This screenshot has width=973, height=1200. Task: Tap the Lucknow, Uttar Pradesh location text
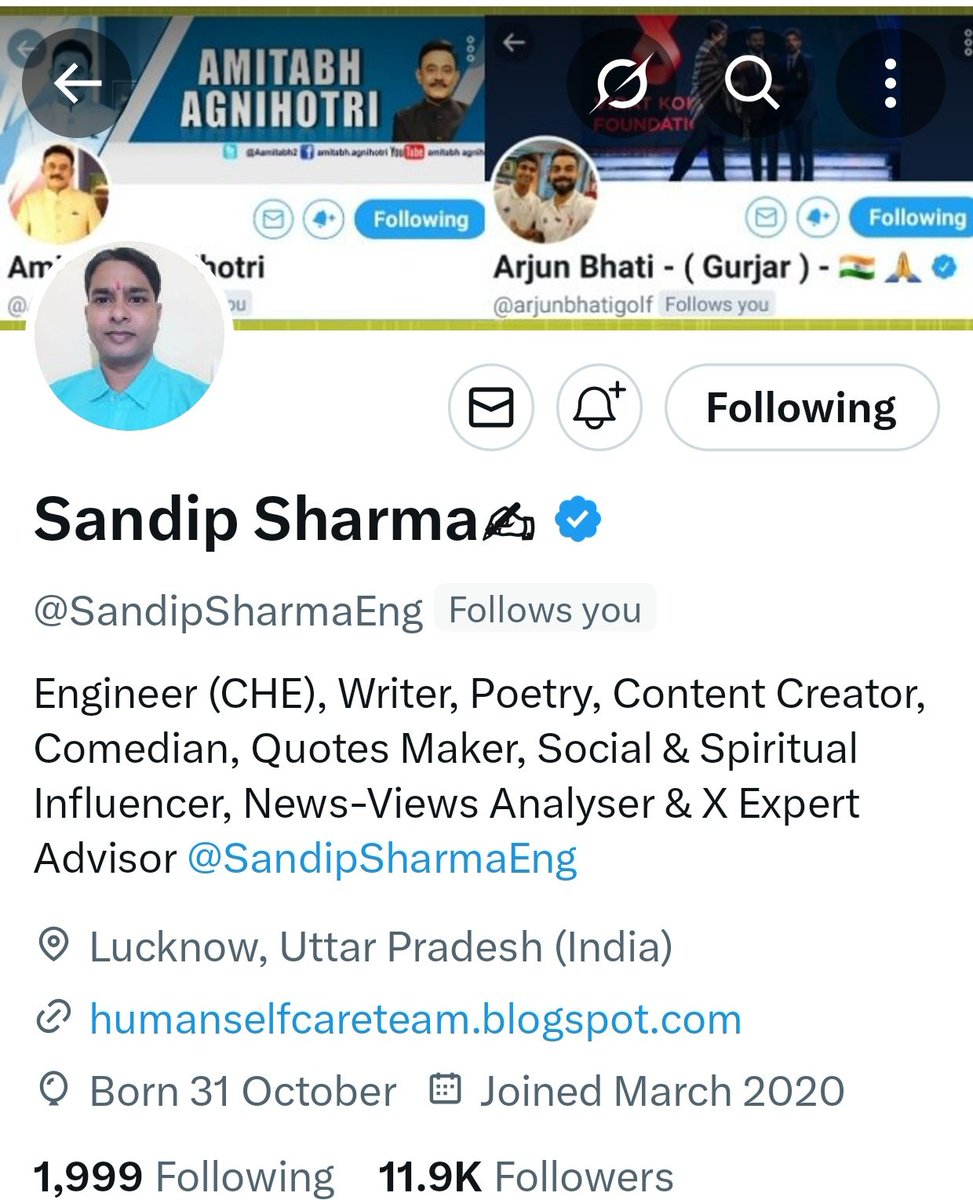tap(380, 946)
